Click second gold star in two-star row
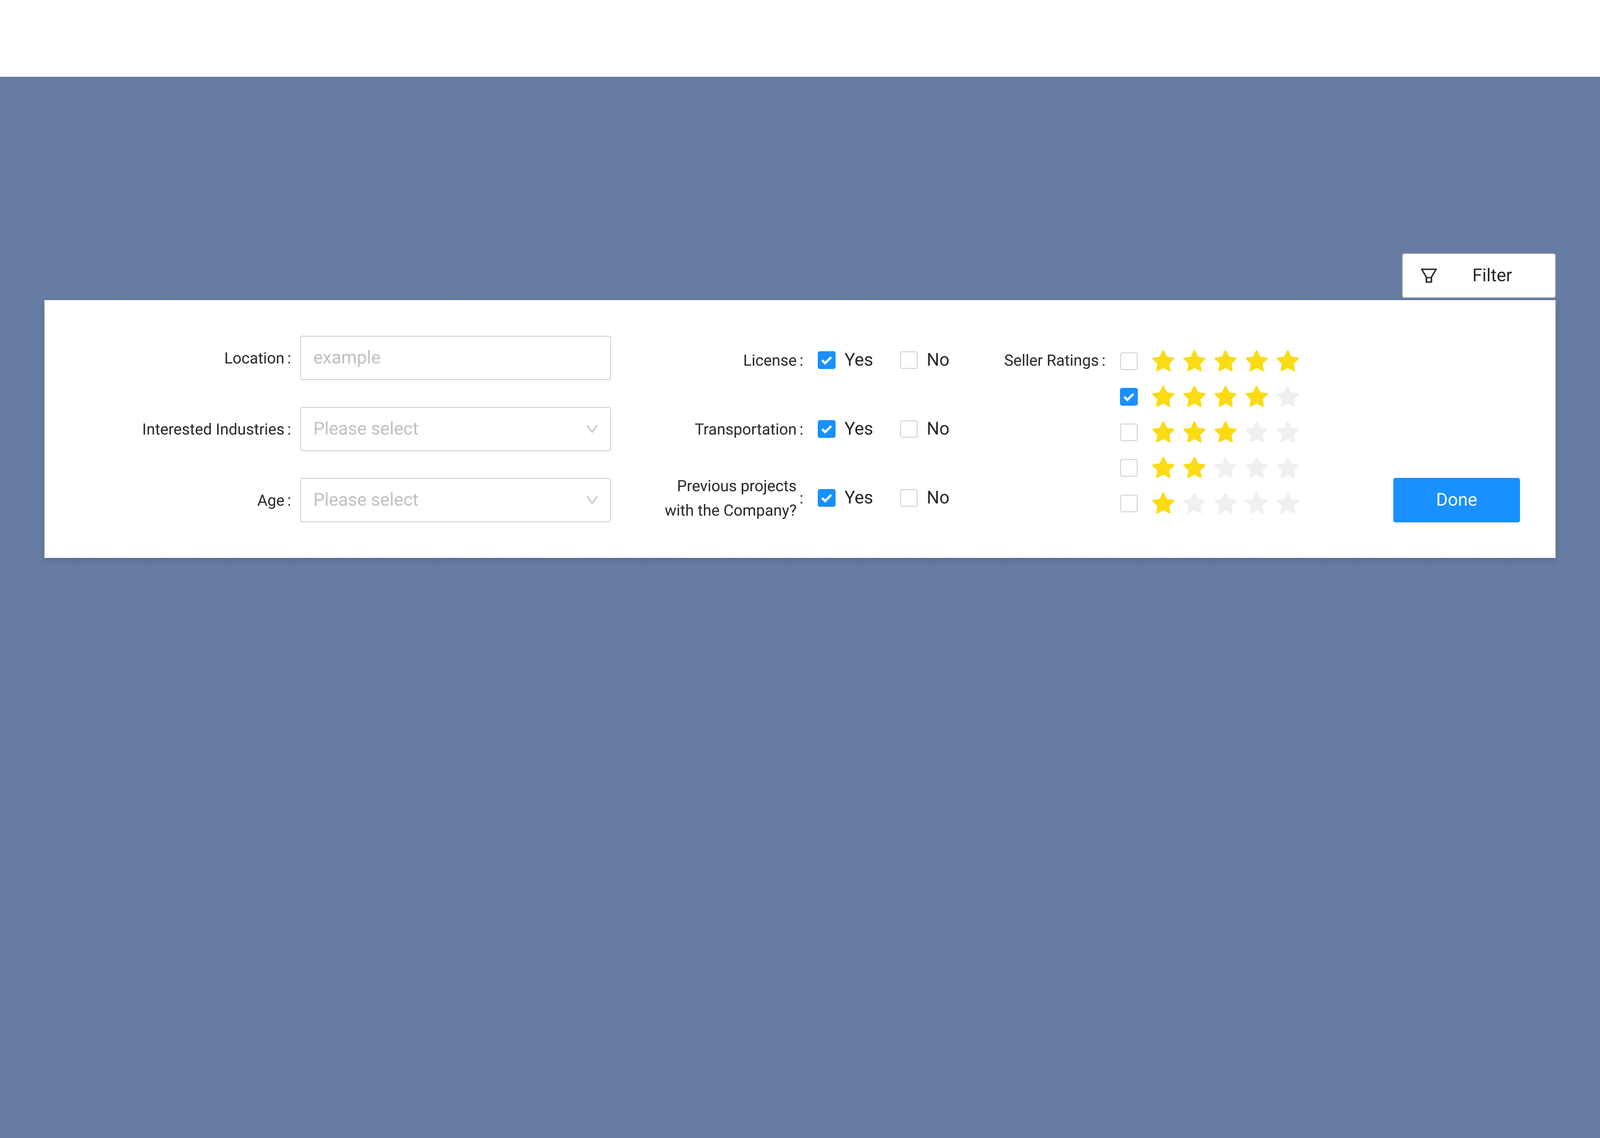The height and width of the screenshot is (1138, 1600). (1194, 468)
